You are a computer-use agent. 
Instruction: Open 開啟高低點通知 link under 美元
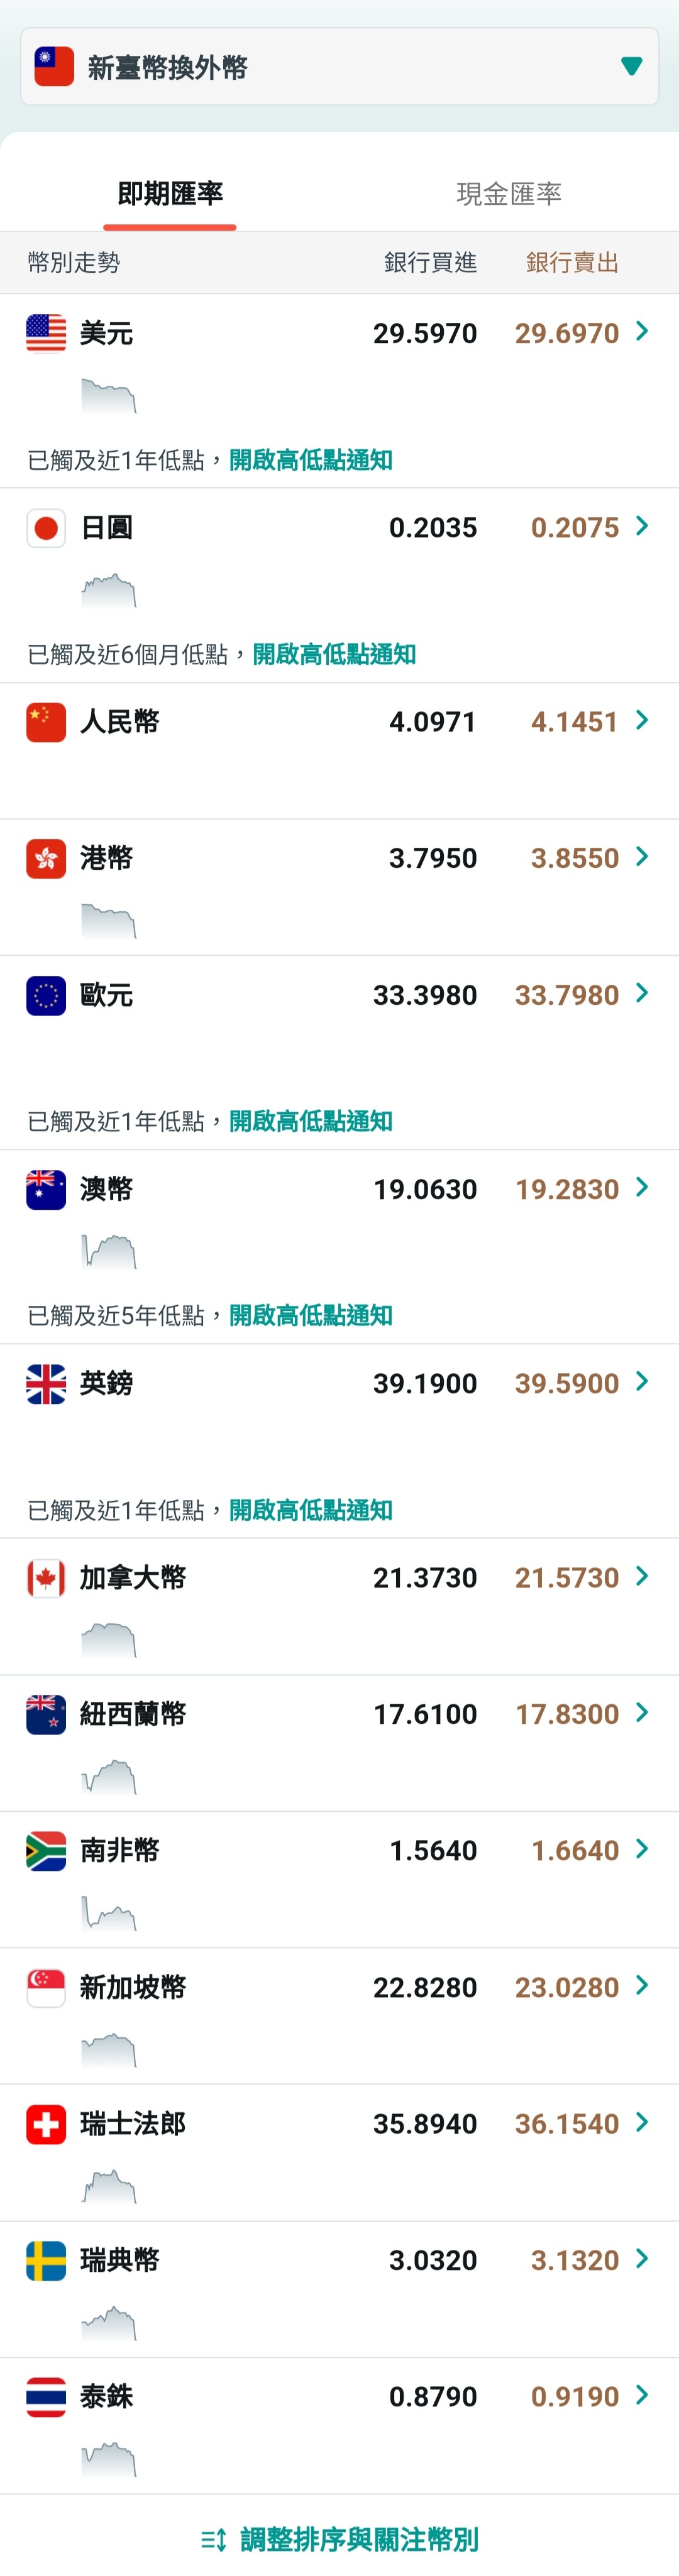click(x=311, y=460)
